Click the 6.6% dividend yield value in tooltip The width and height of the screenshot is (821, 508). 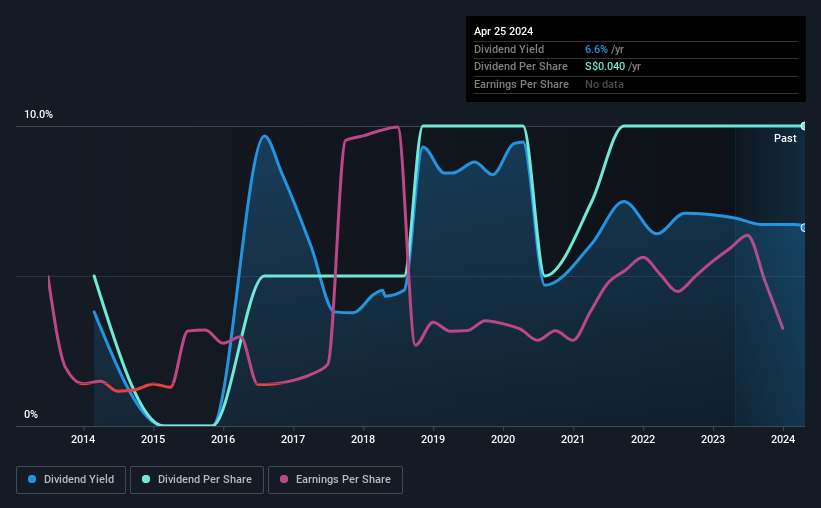596,49
